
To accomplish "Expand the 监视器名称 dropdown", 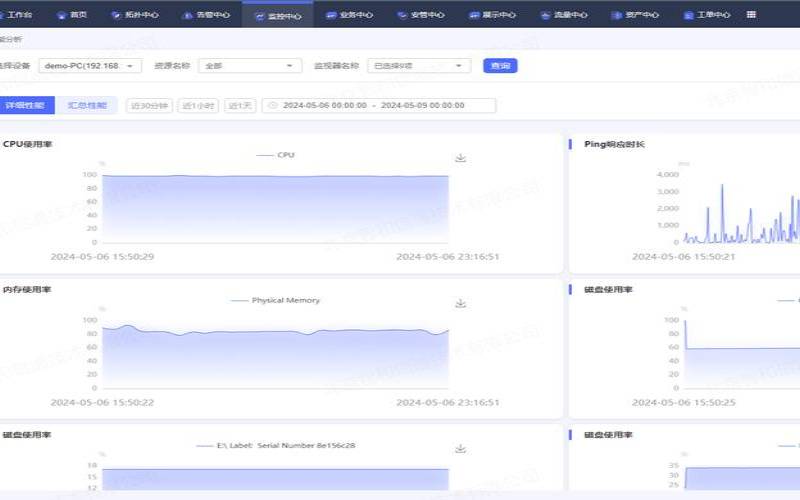I will [418, 66].
